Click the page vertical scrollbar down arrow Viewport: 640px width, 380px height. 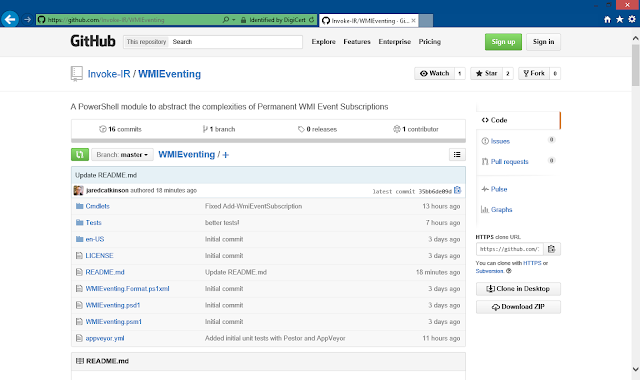coord(636,369)
